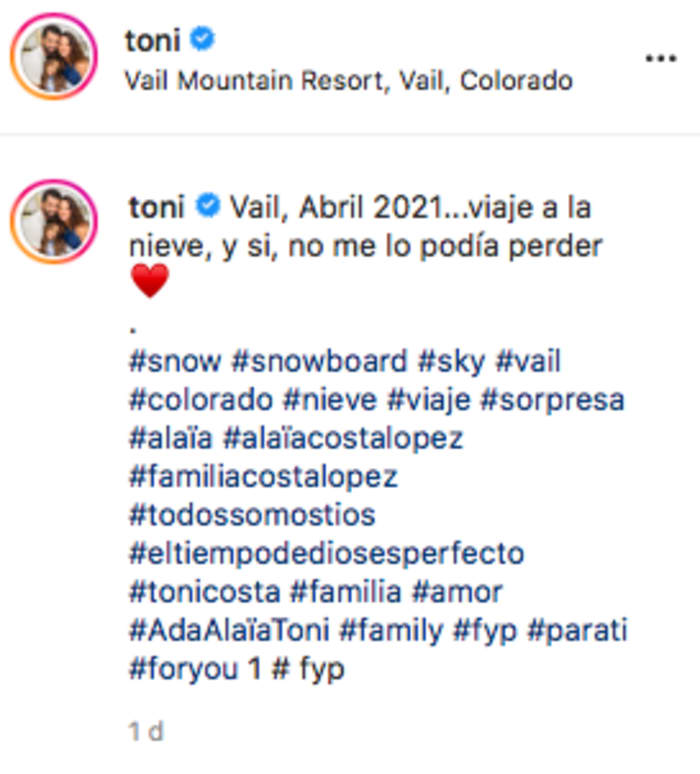Screen dimensions: 700x774
Task: Click the verified badge beside caption username
Action: point(208,207)
